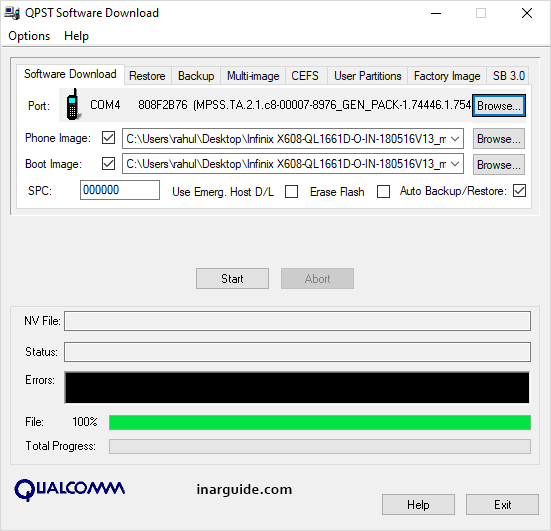Click the 808F2B76 device ID text
Image resolution: width=551 pixels, height=531 pixels.
coord(163,105)
